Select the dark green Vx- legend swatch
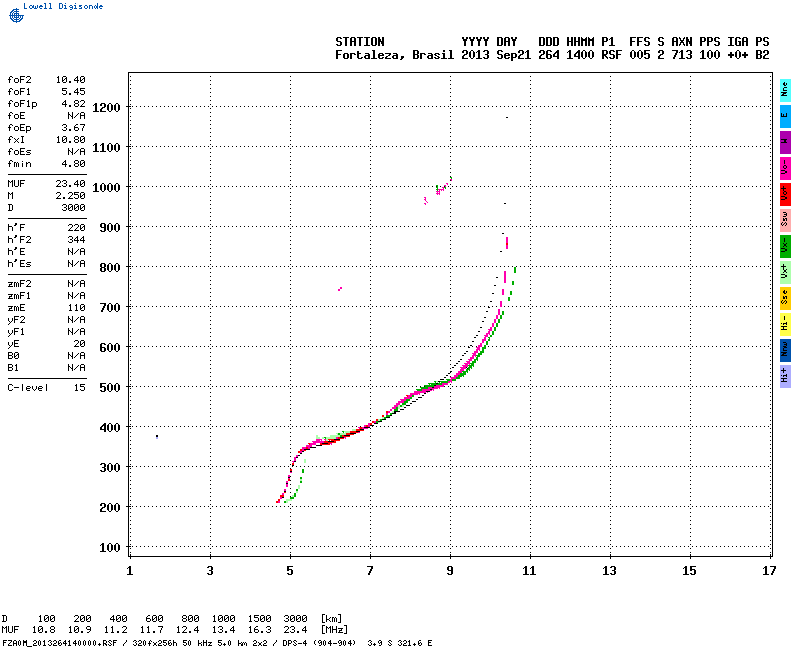The width and height of the screenshot is (800, 650). tap(785, 246)
